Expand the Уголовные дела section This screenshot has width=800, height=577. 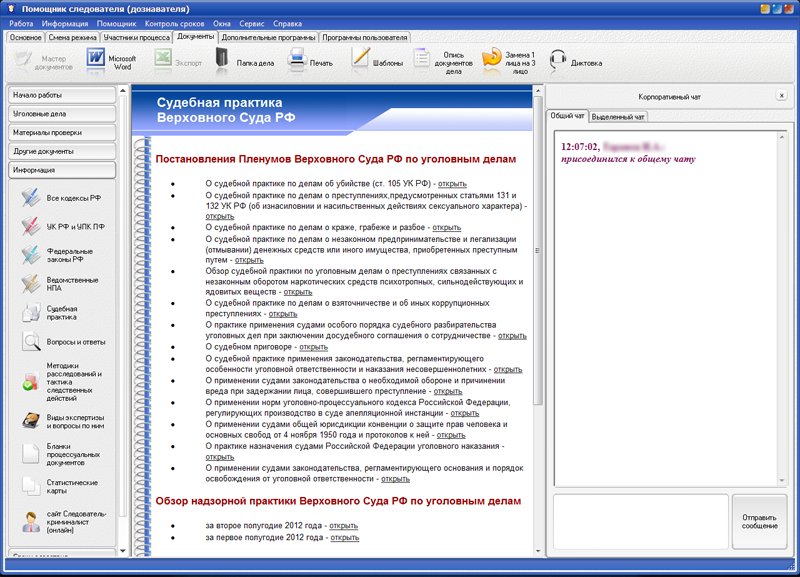point(66,114)
